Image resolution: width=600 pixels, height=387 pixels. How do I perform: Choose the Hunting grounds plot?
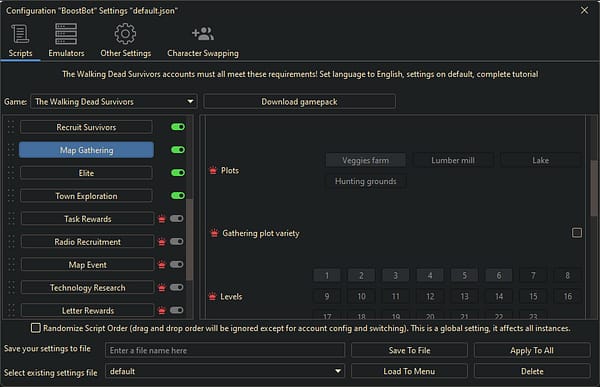click(x=365, y=181)
